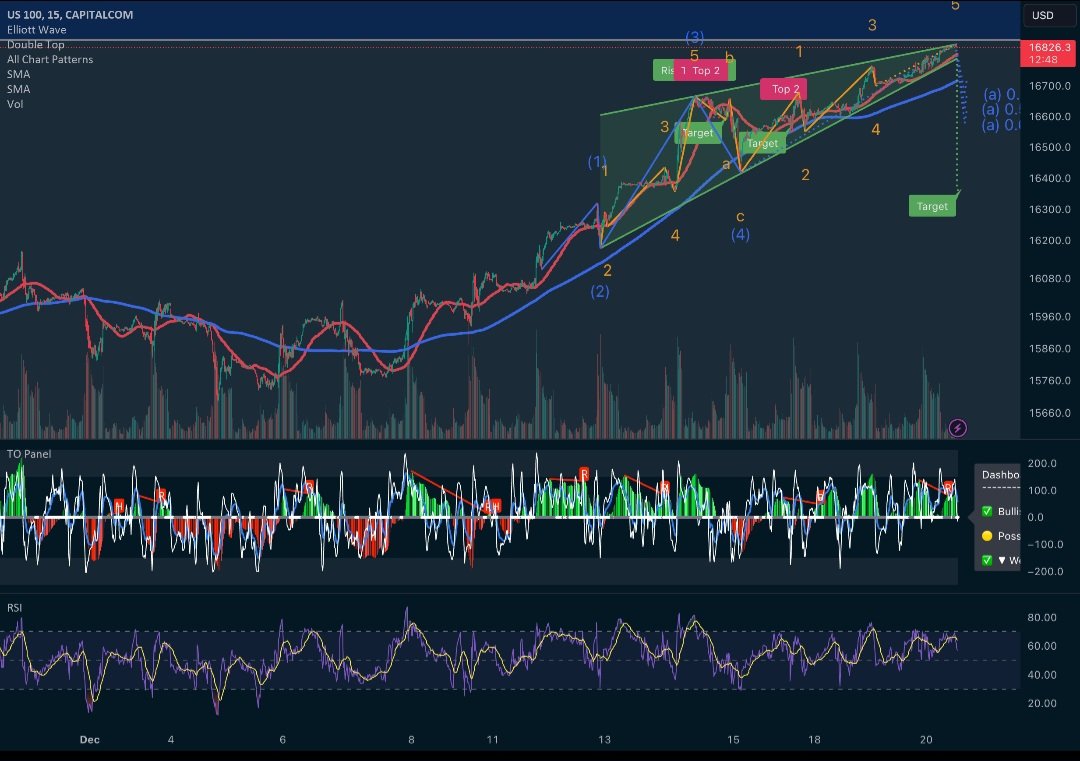The width and height of the screenshot is (1080, 761).
Task: Select the Elliott Wave indicator label
Action: [x=37, y=30]
